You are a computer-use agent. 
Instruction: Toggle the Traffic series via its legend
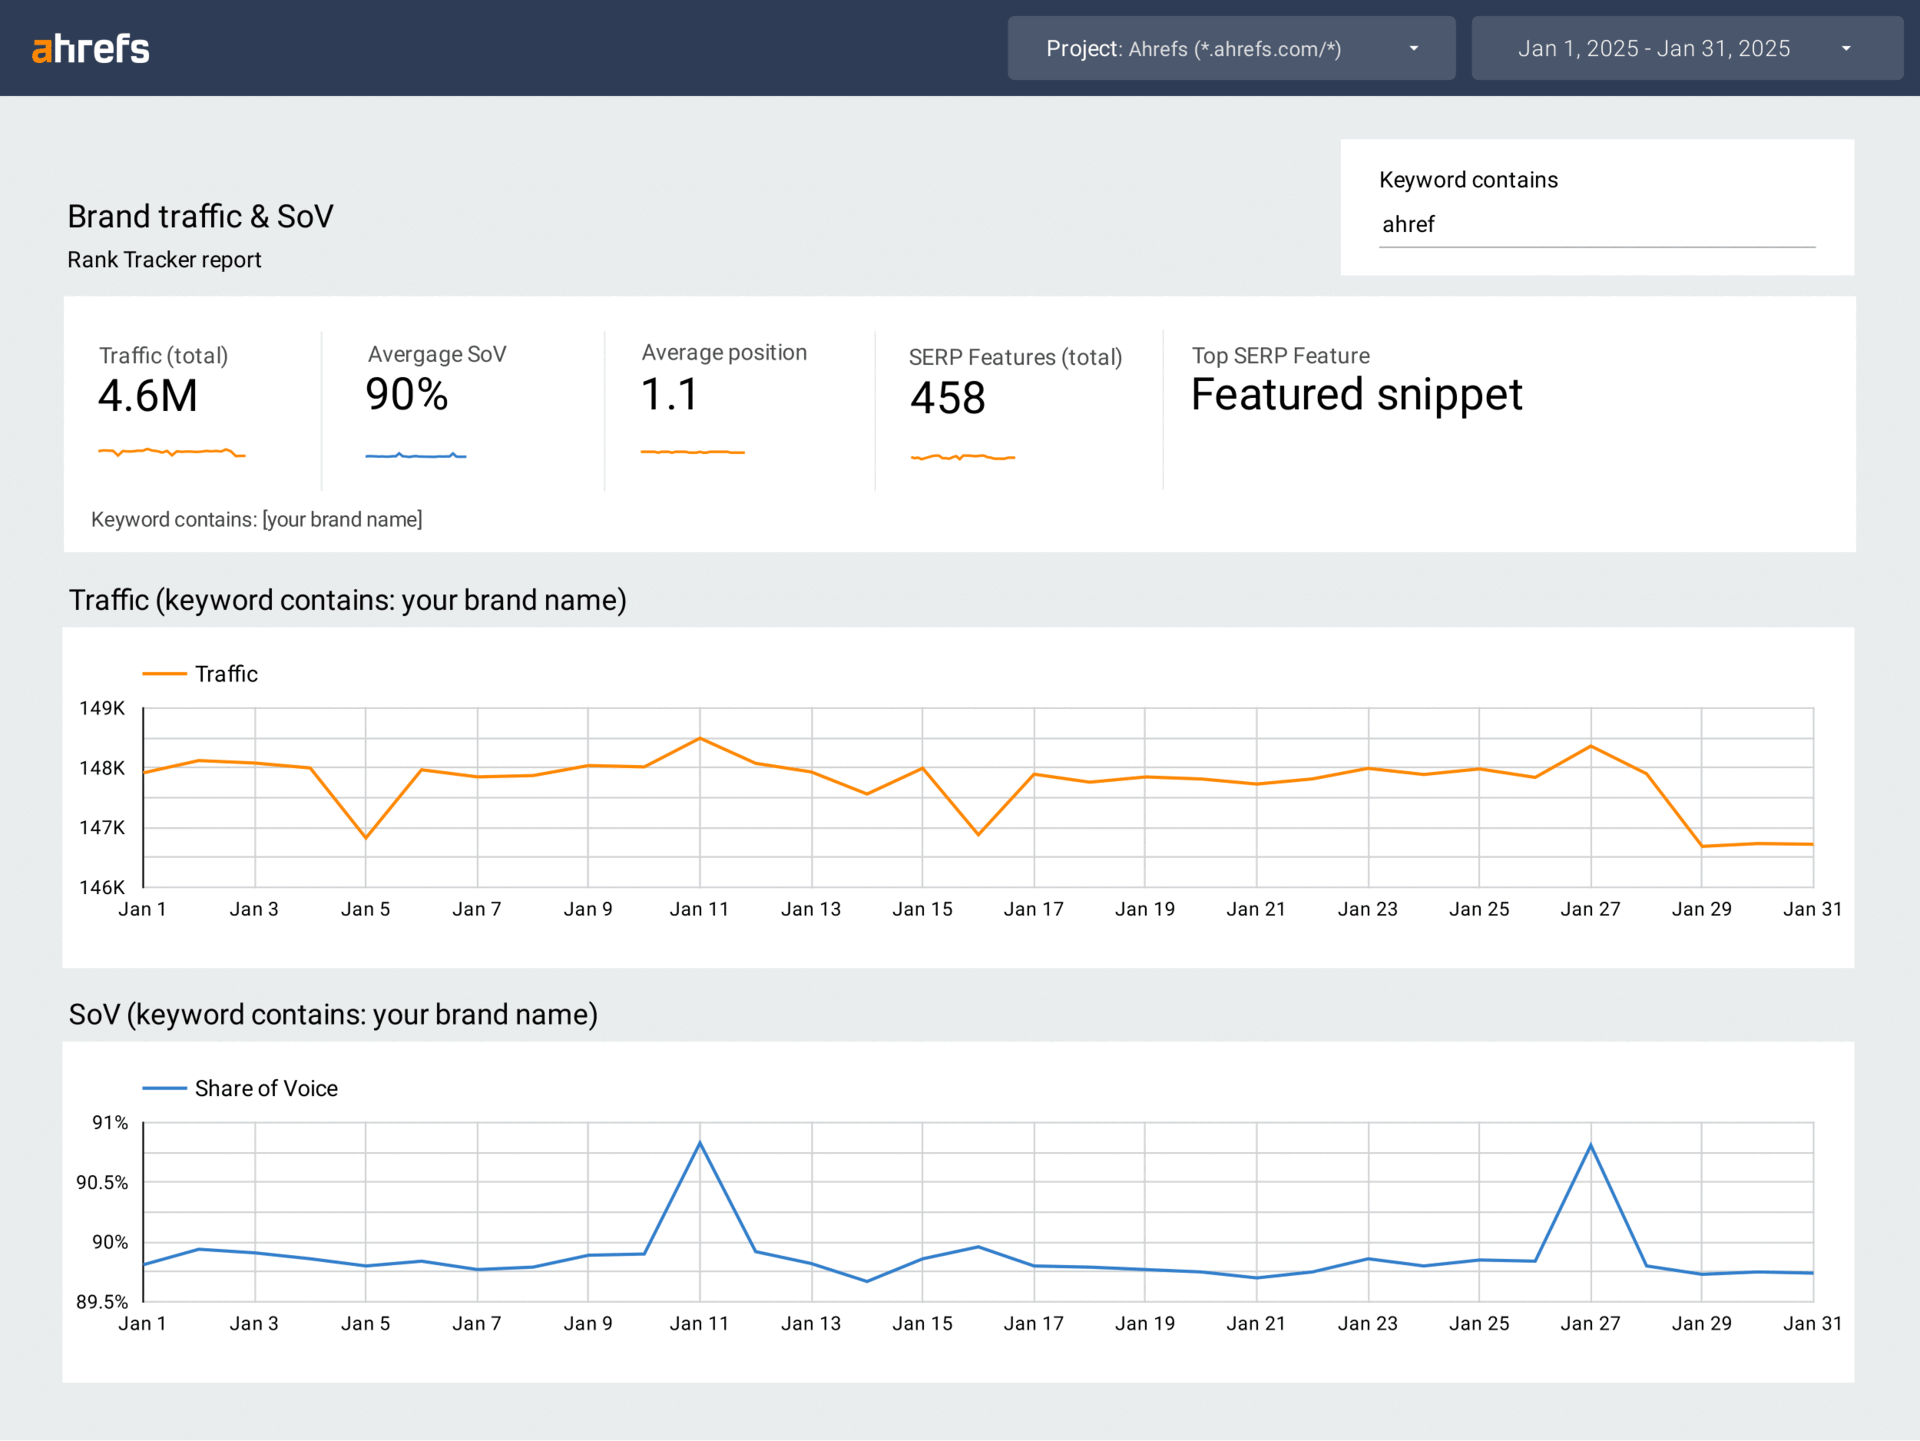click(226, 673)
